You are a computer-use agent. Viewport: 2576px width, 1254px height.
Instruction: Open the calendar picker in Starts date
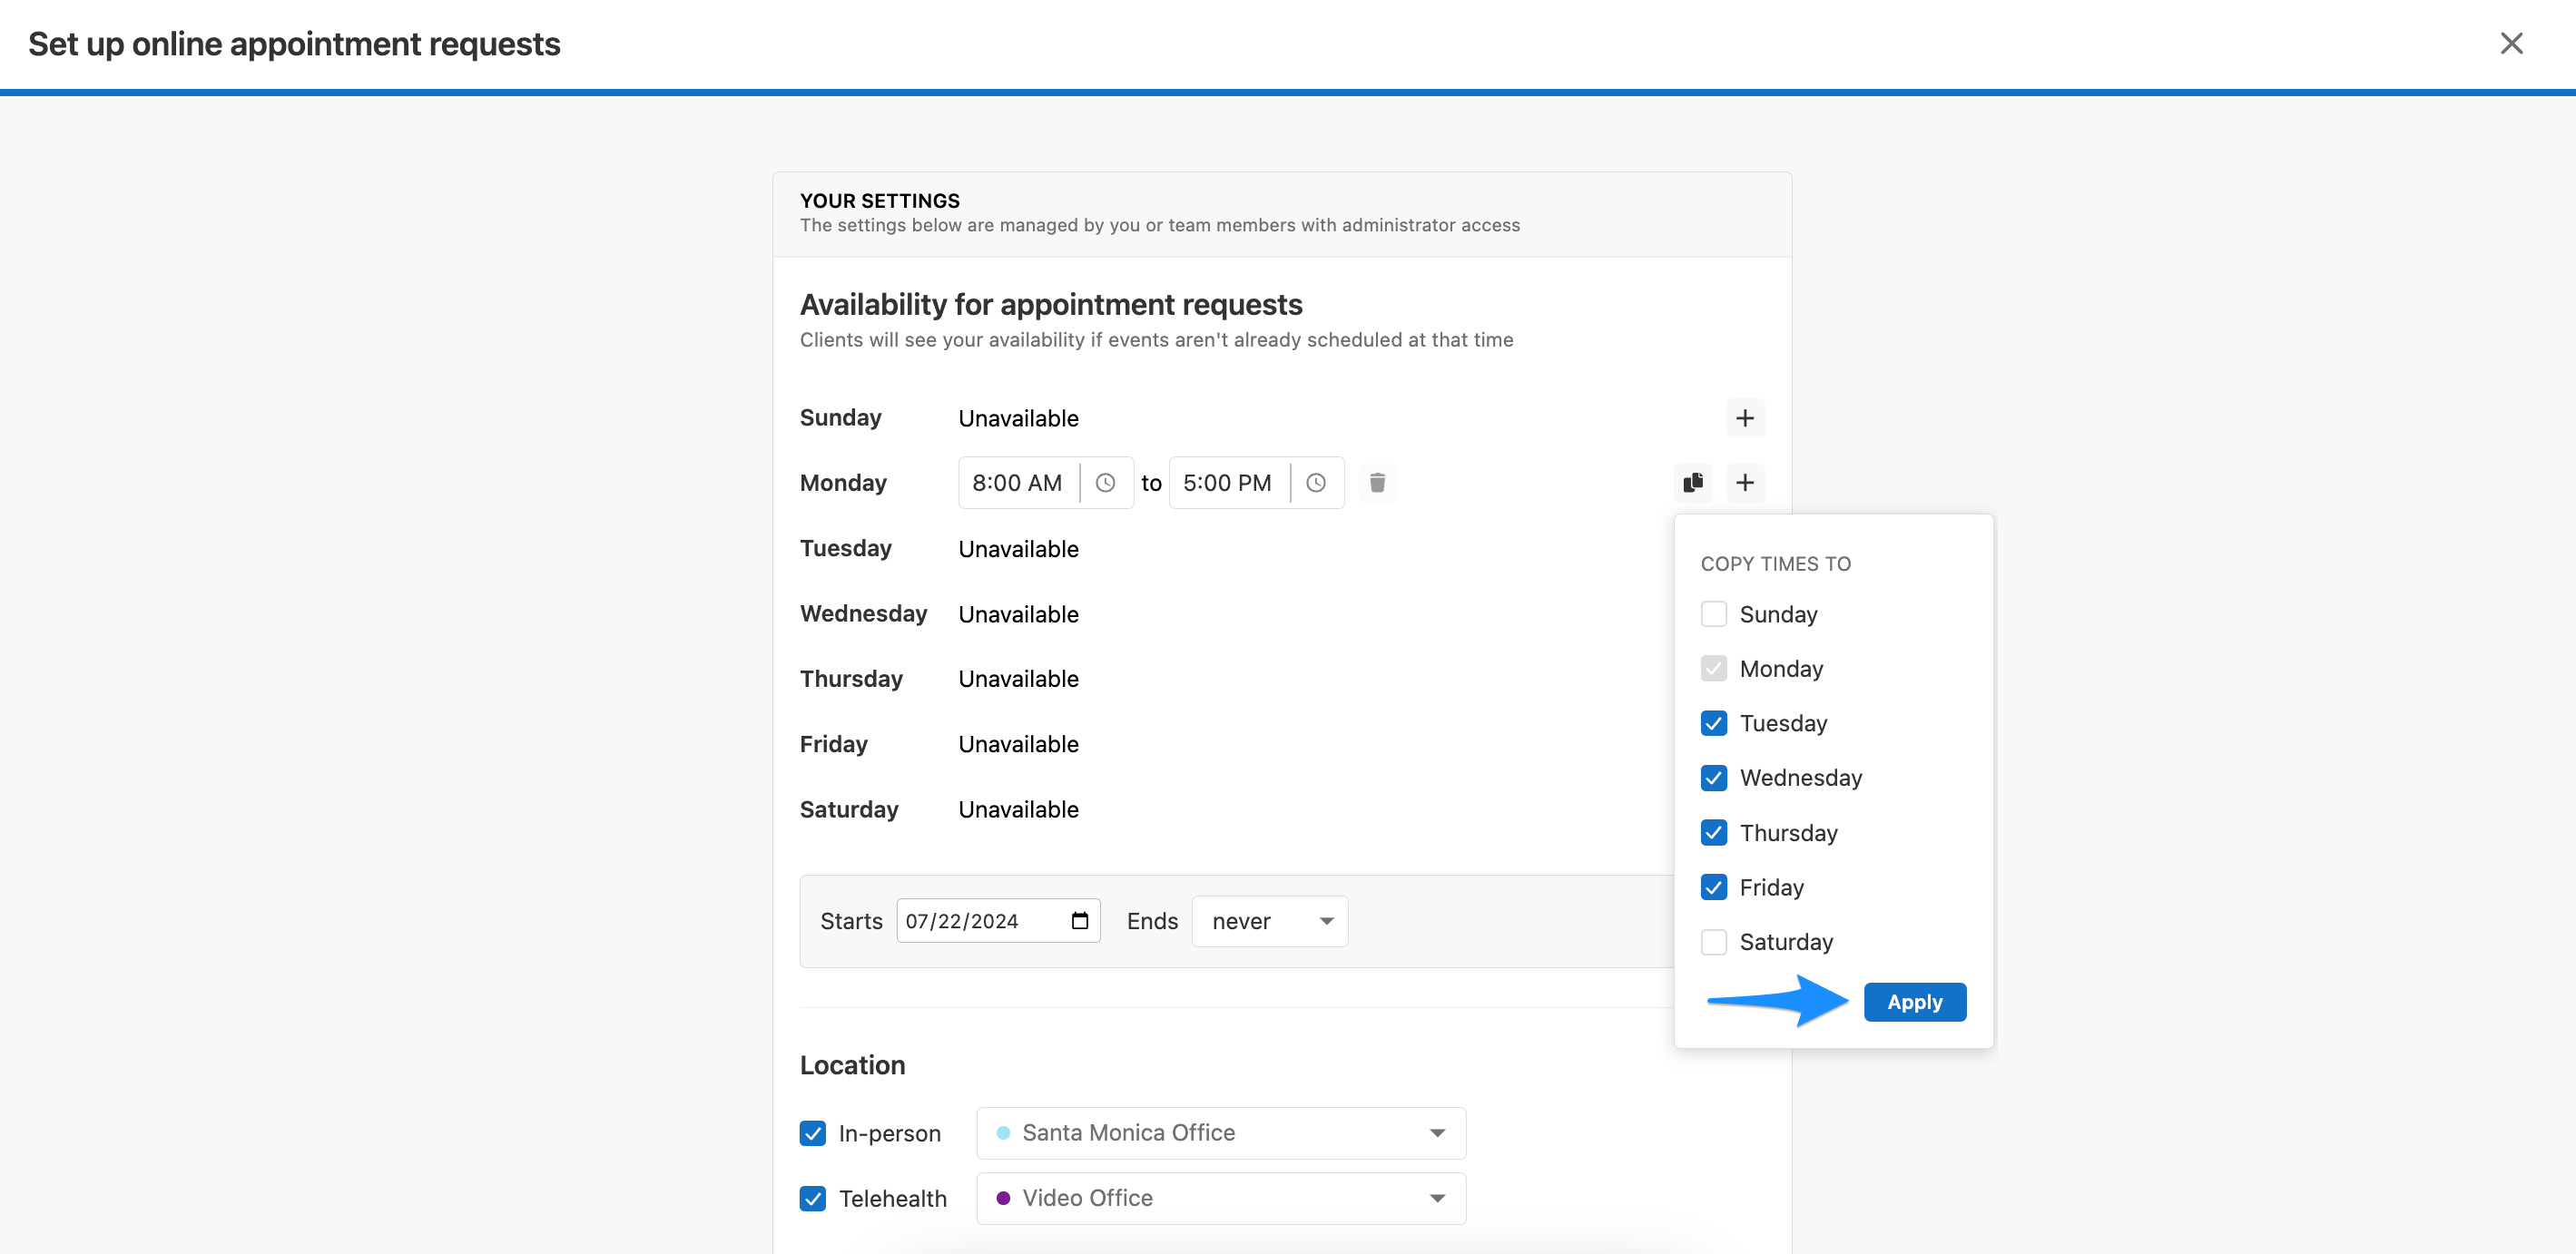pos(1080,921)
